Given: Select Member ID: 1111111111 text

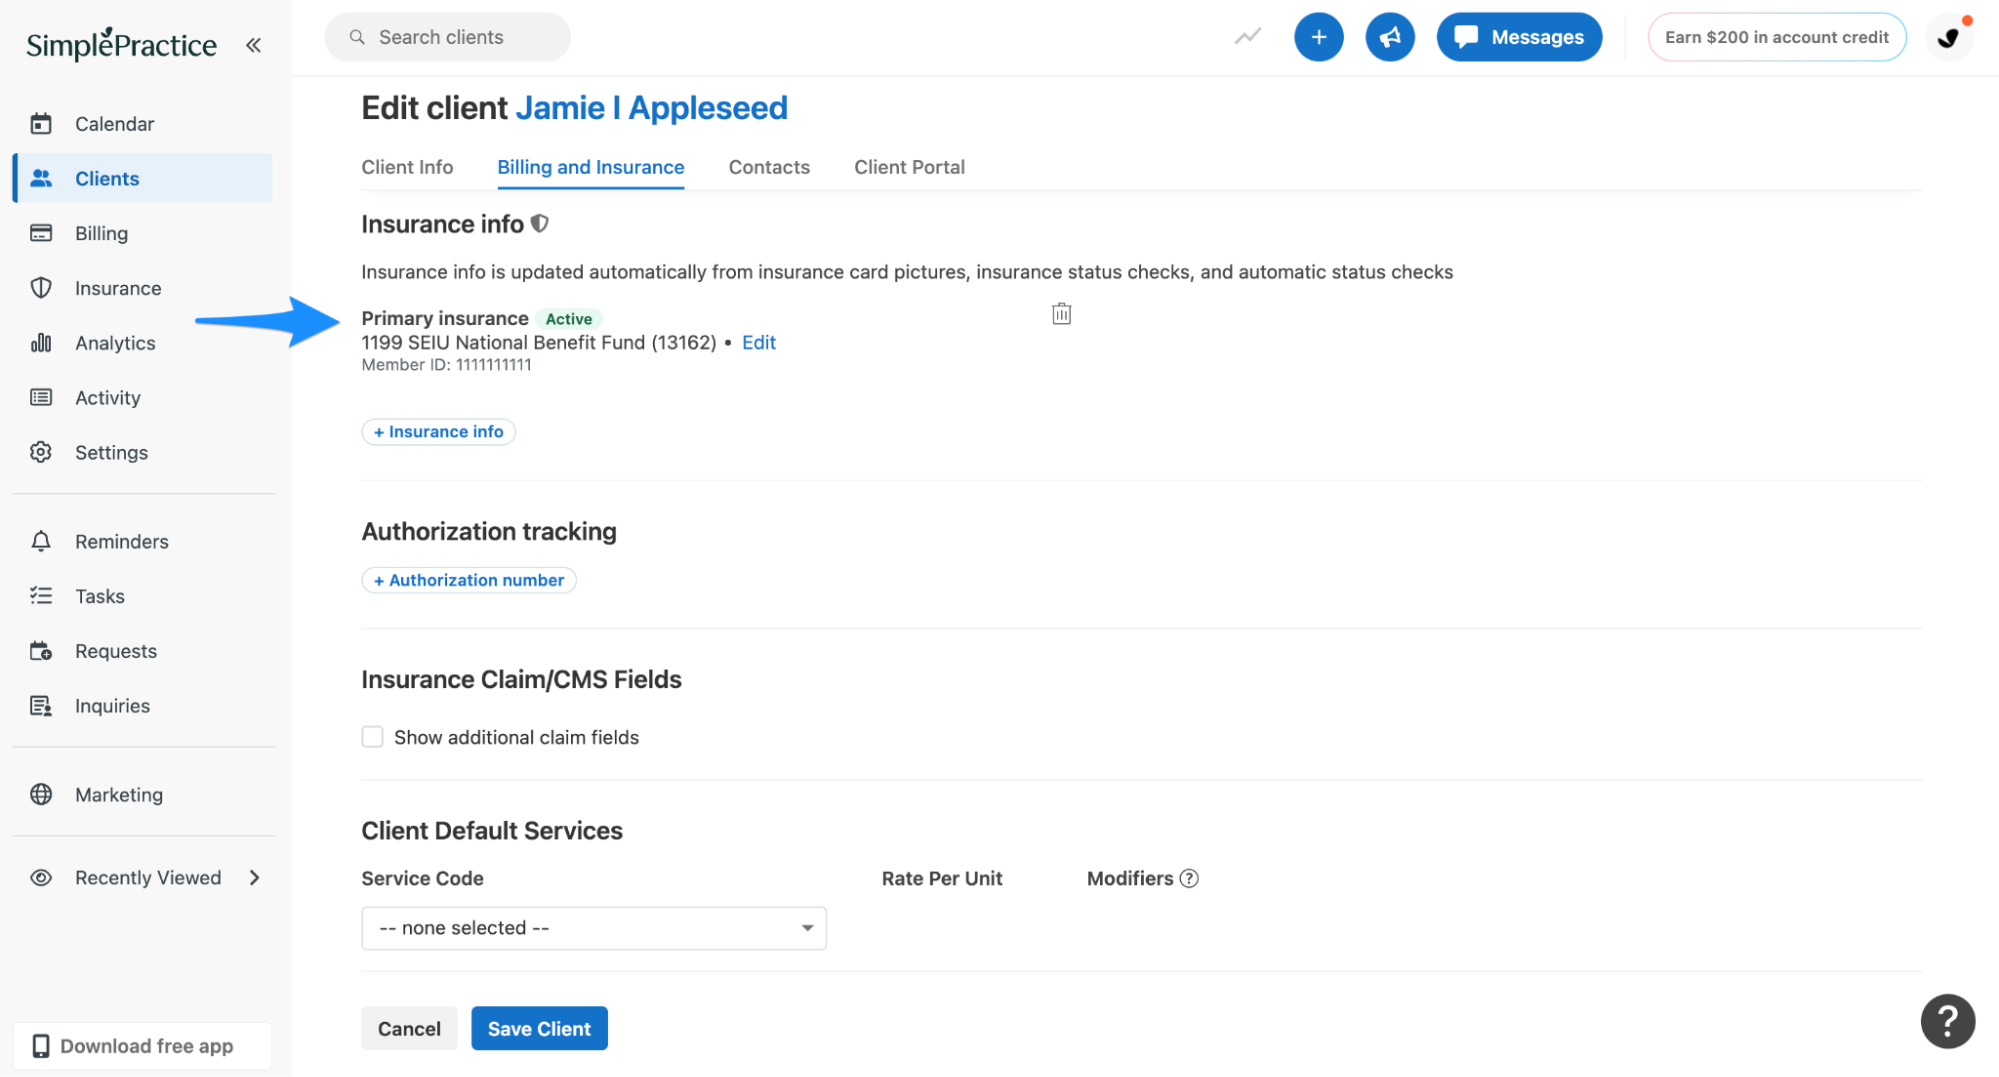Looking at the screenshot, I should point(446,365).
